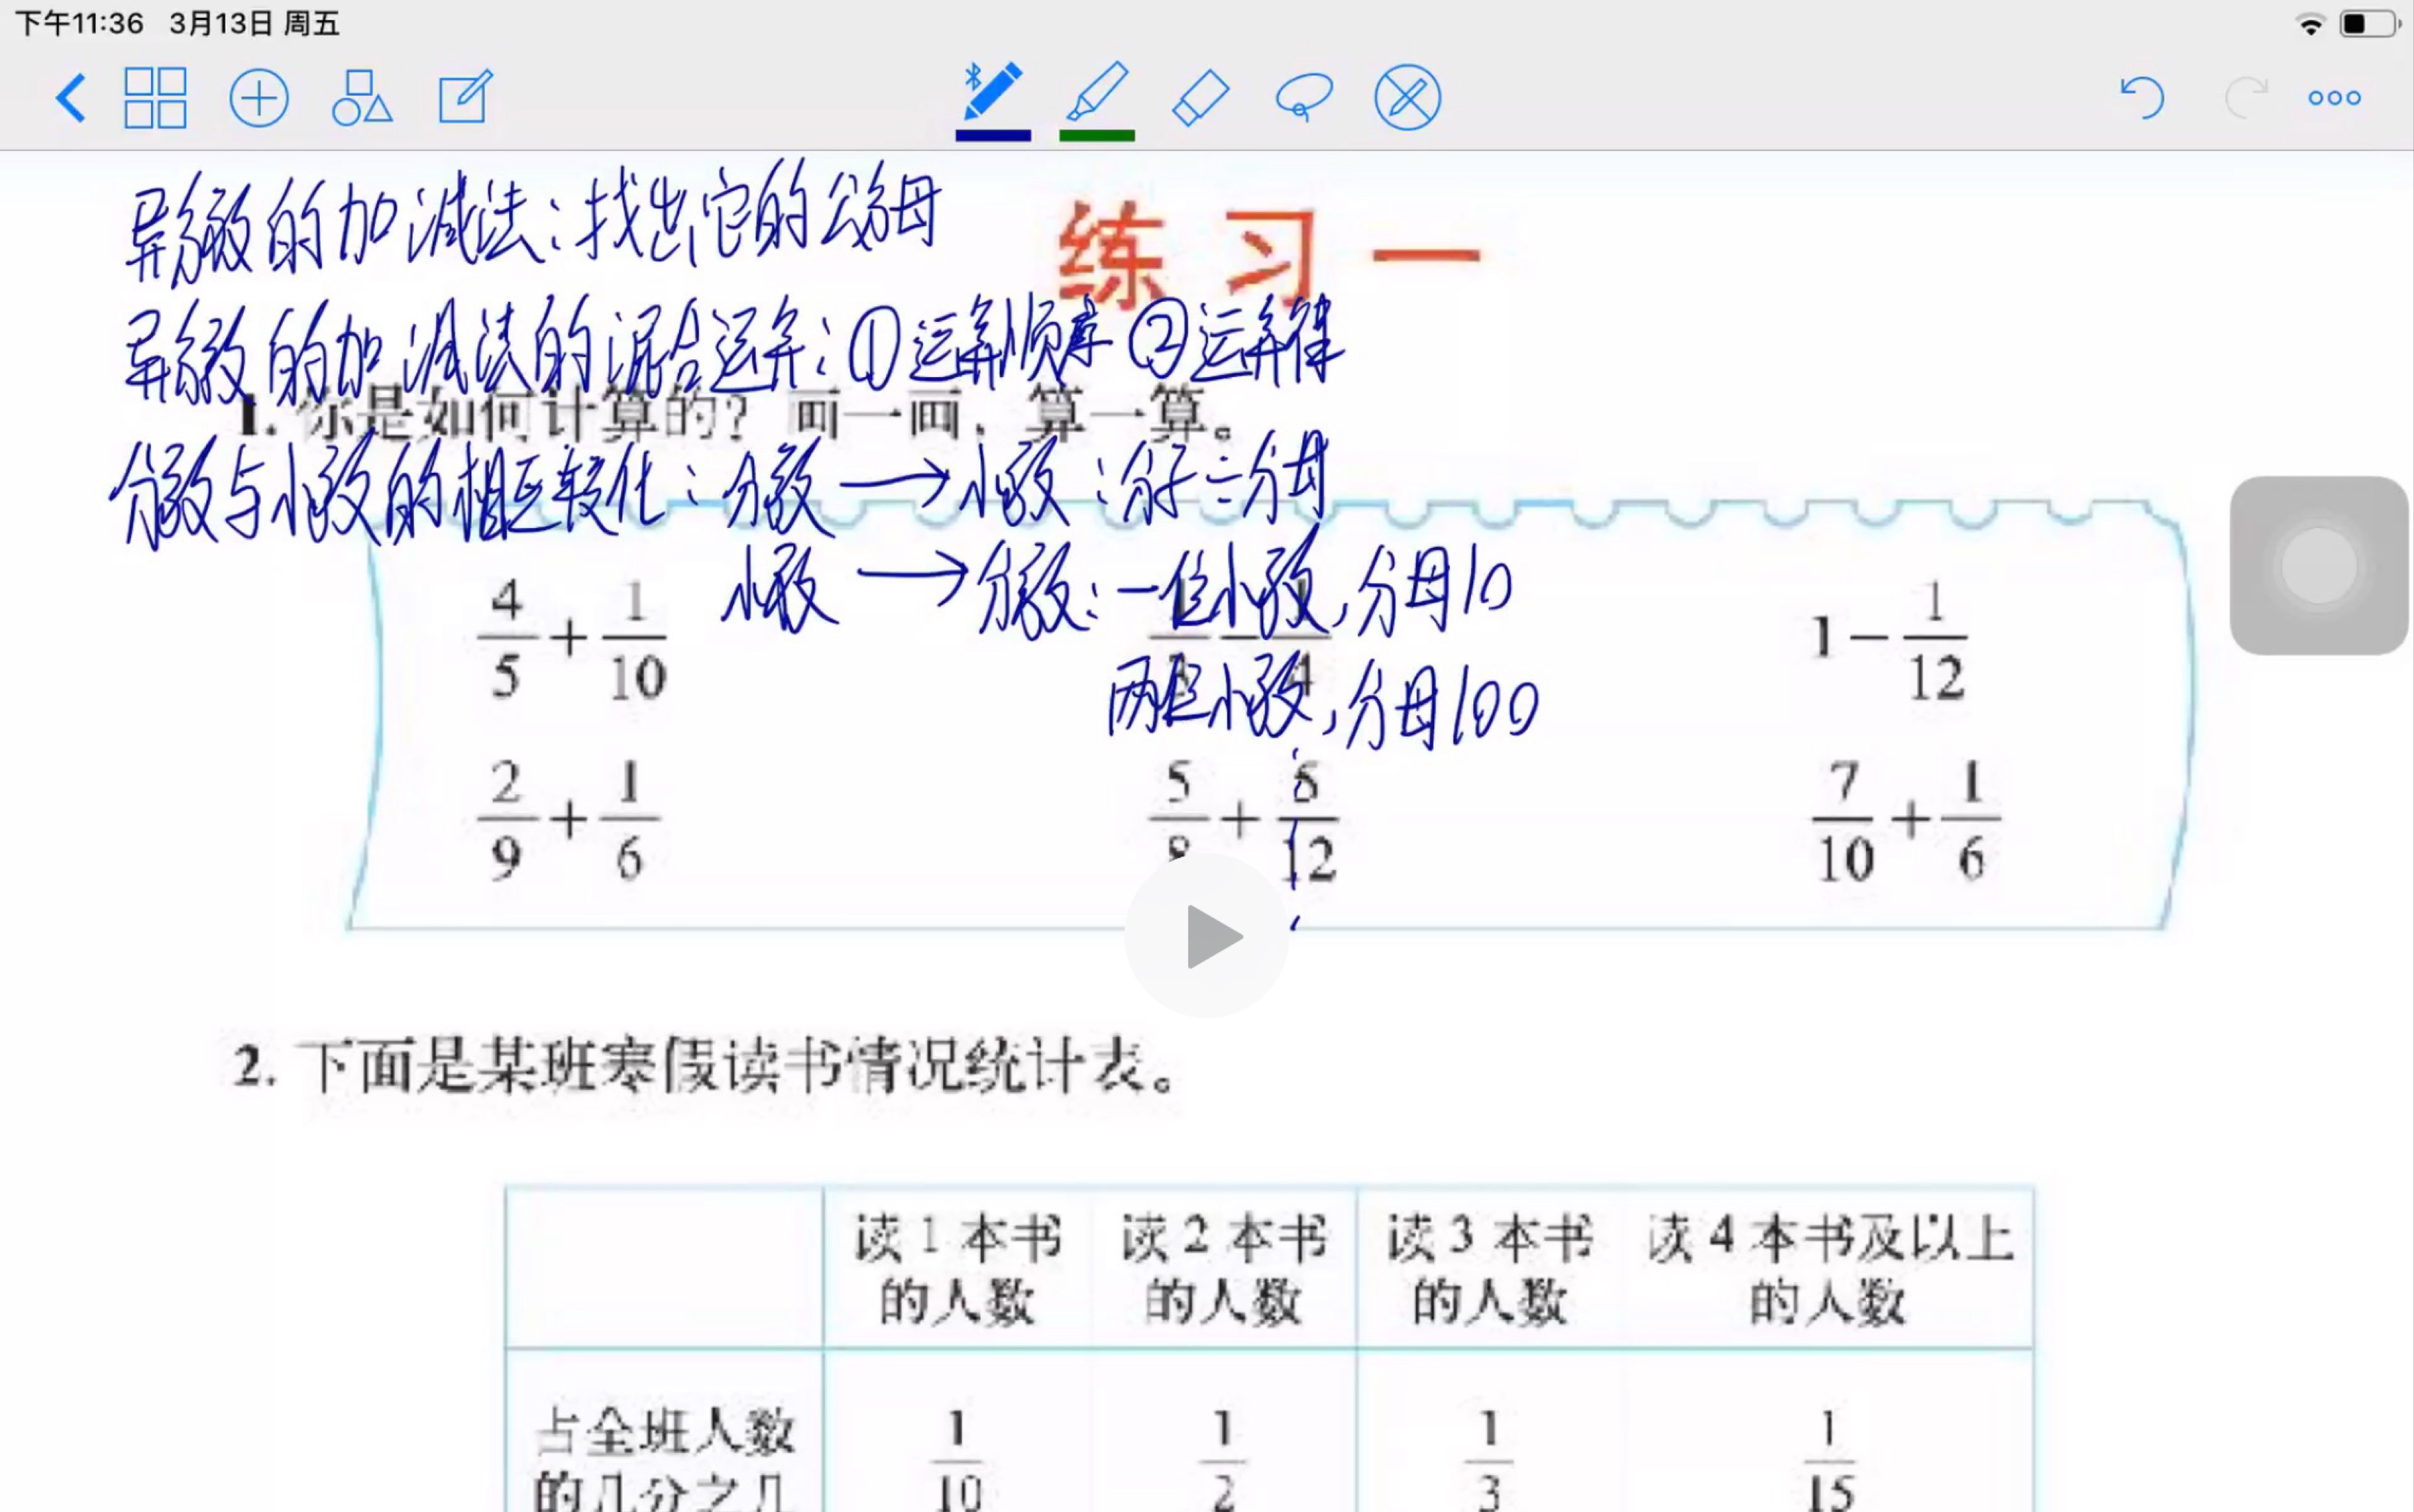This screenshot has width=2414, height=1512.
Task: Tap the table cell 1/3
Action: click(x=1489, y=1460)
